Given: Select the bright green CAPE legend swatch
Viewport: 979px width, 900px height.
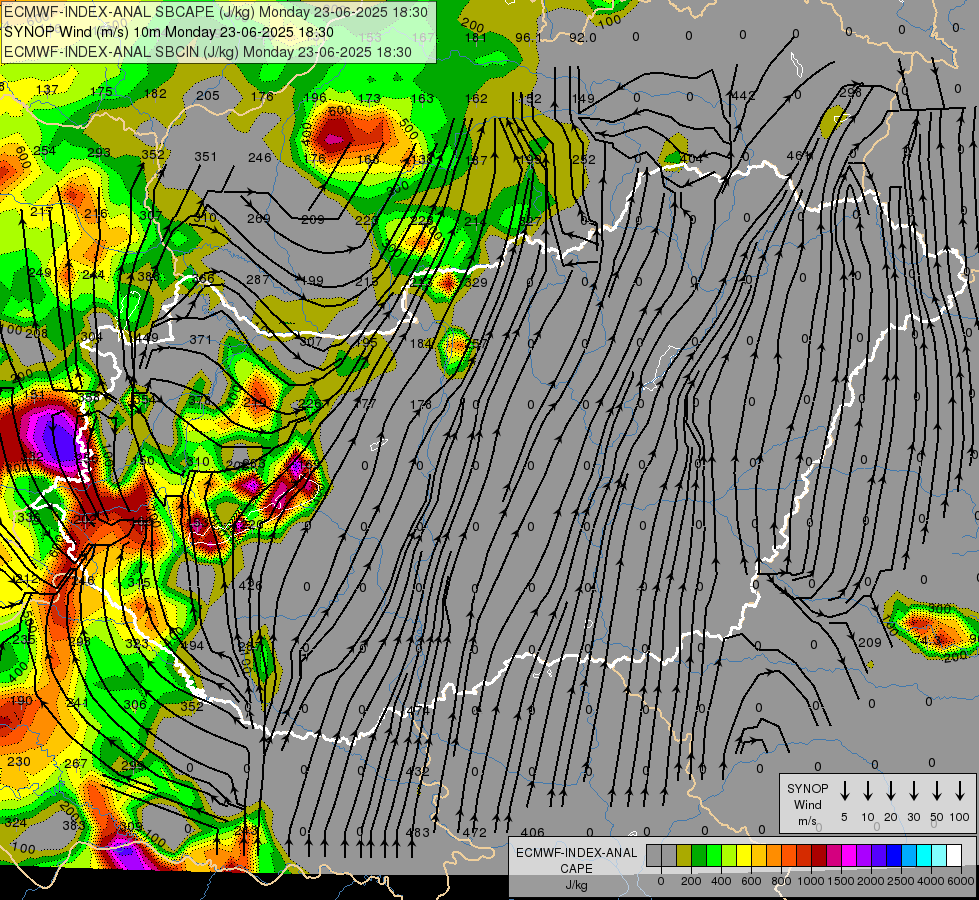Looking at the screenshot, I should (x=714, y=855).
